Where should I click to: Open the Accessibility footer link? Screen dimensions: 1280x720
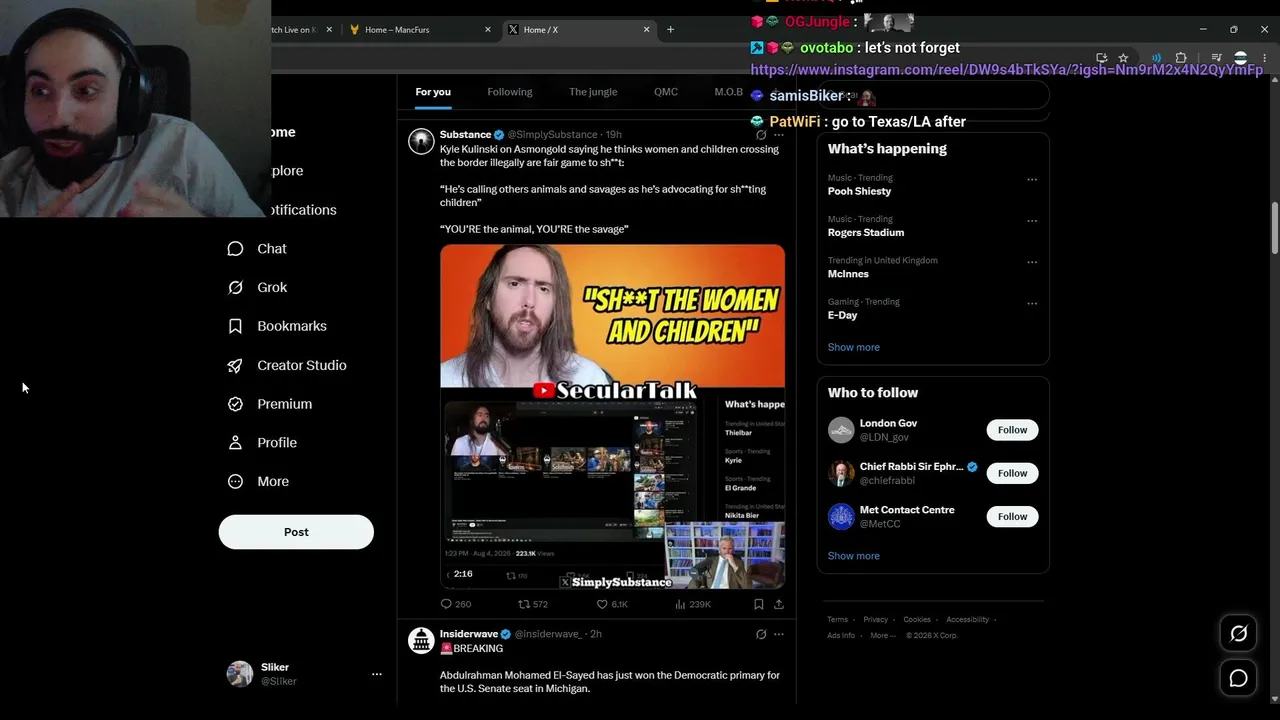click(x=968, y=620)
